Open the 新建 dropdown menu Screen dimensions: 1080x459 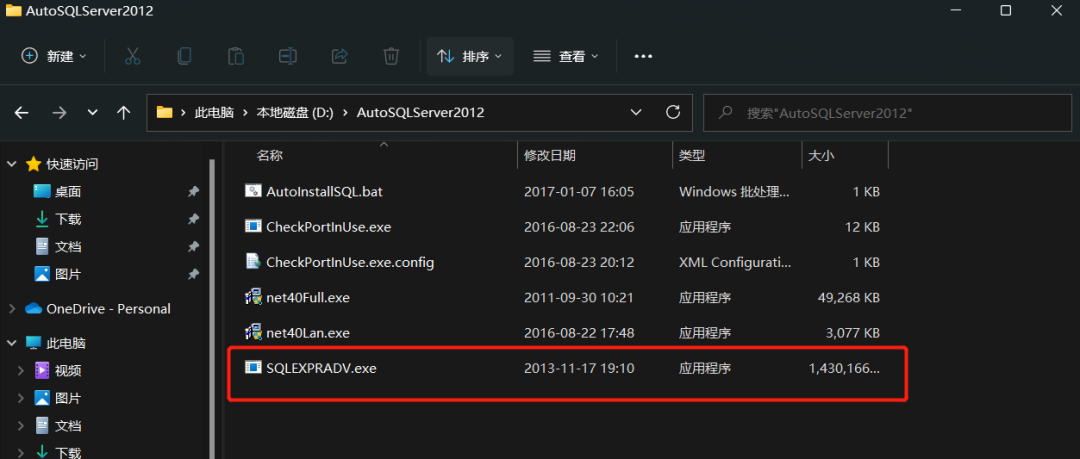[x=54, y=57]
